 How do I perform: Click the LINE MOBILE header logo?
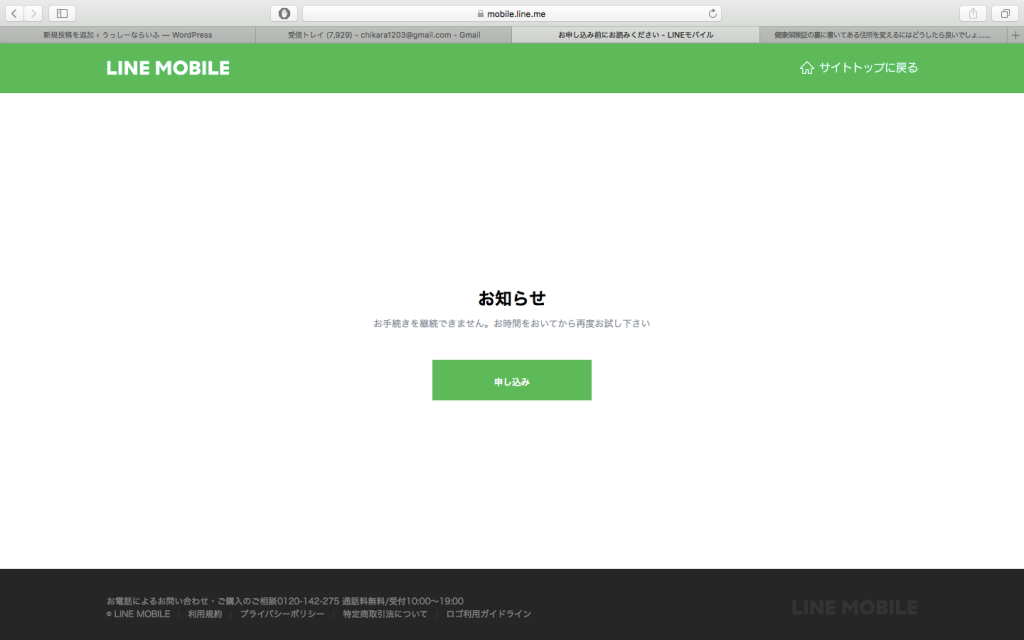(x=168, y=68)
